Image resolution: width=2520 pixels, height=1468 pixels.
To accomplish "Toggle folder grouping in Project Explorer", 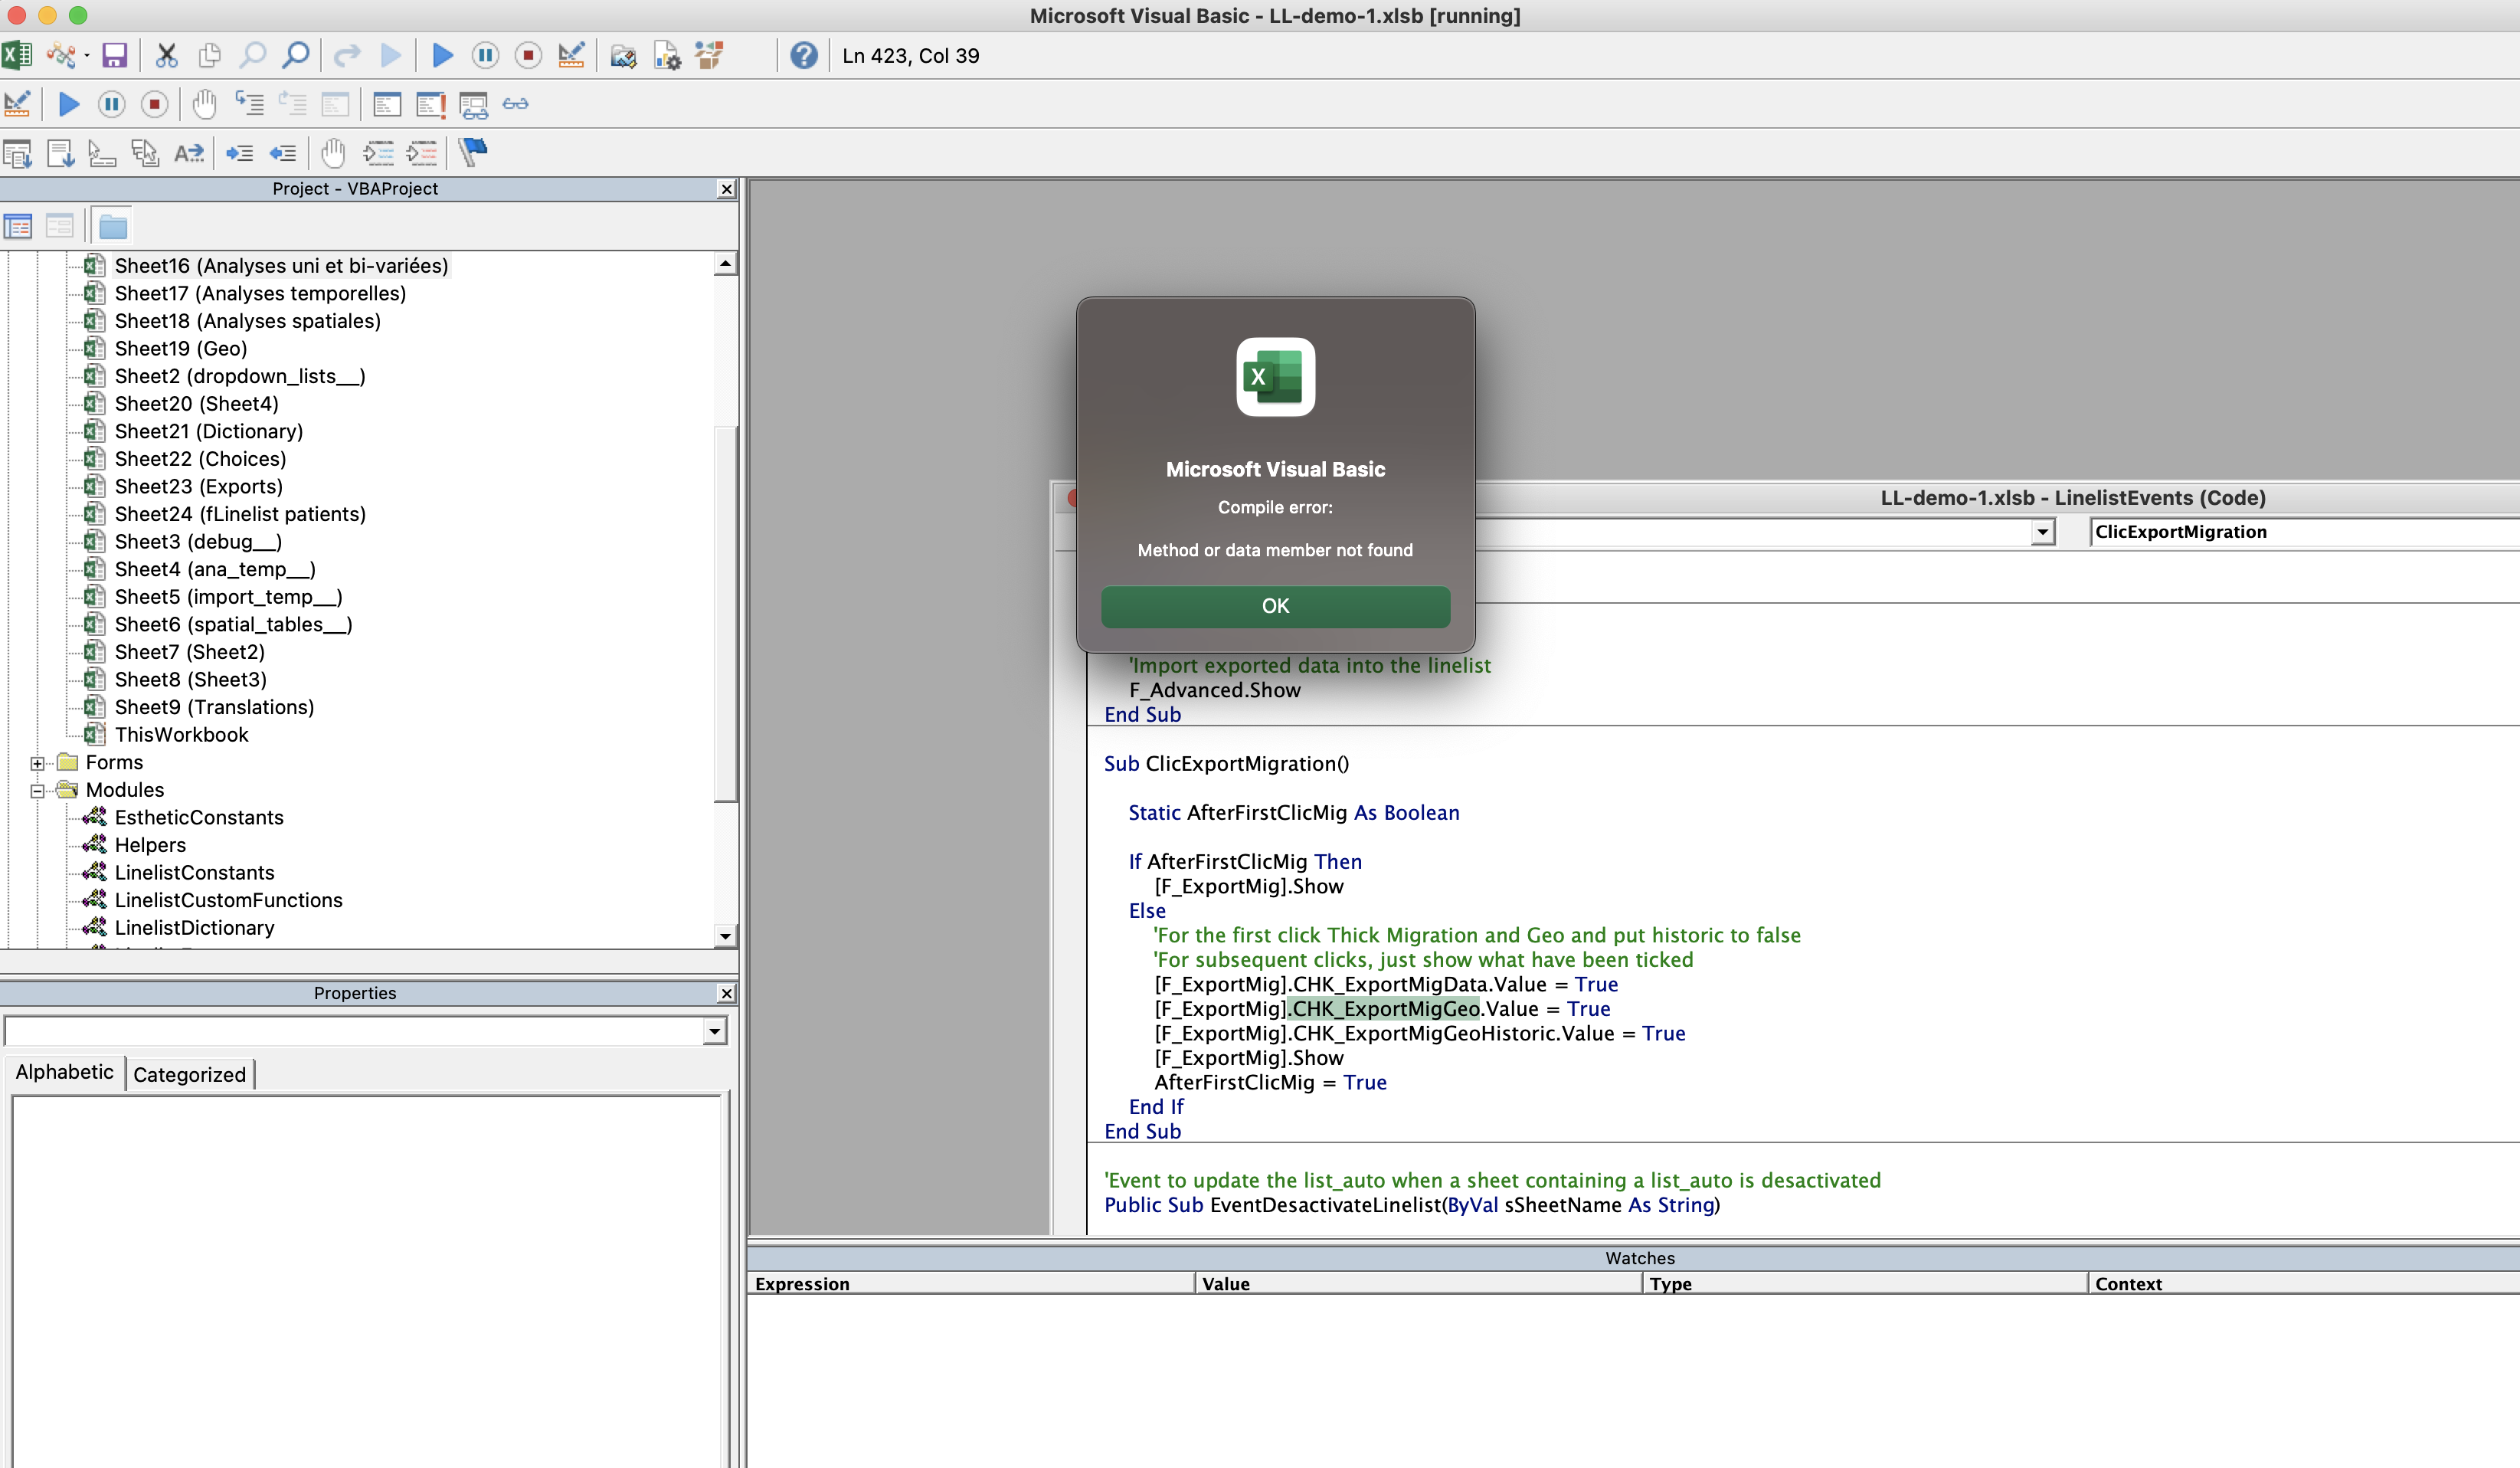I will (112, 225).
